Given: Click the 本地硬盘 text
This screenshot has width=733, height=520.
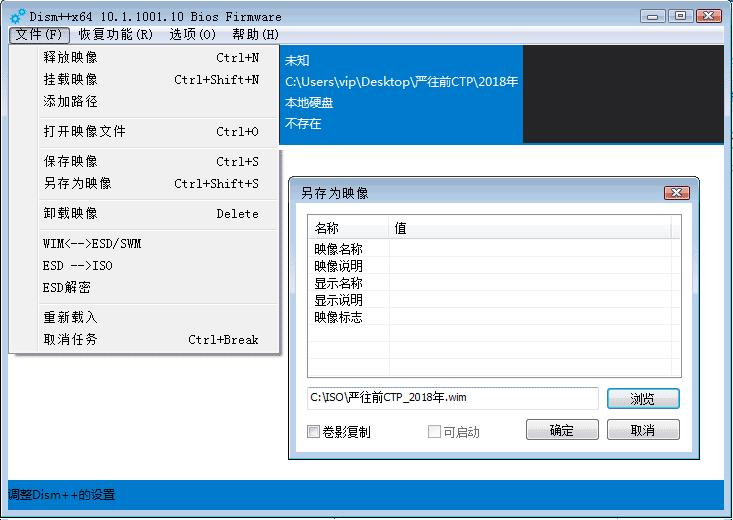Looking at the screenshot, I should pos(309,102).
